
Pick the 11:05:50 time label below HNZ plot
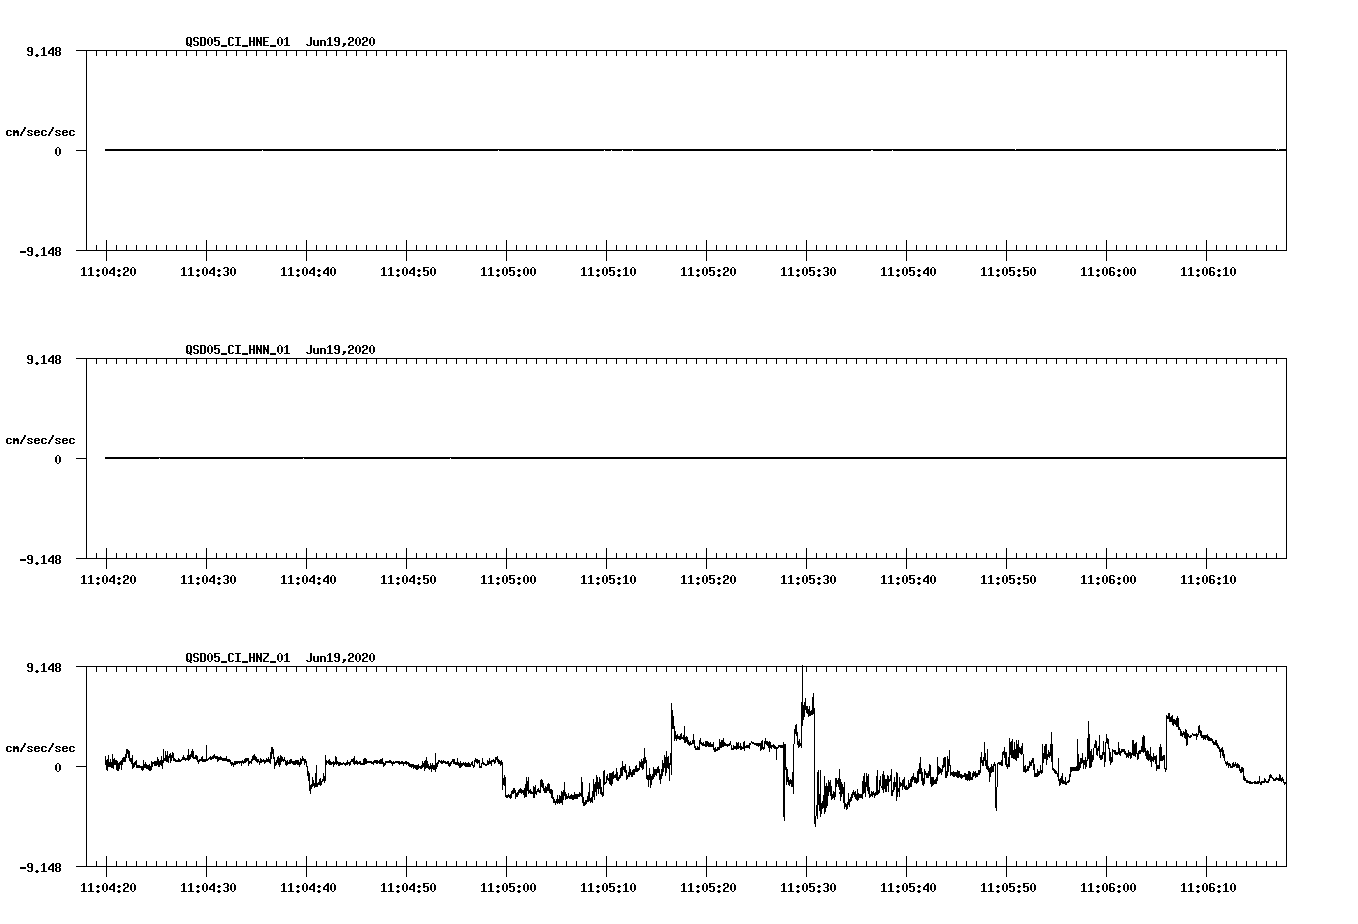[1008, 887]
